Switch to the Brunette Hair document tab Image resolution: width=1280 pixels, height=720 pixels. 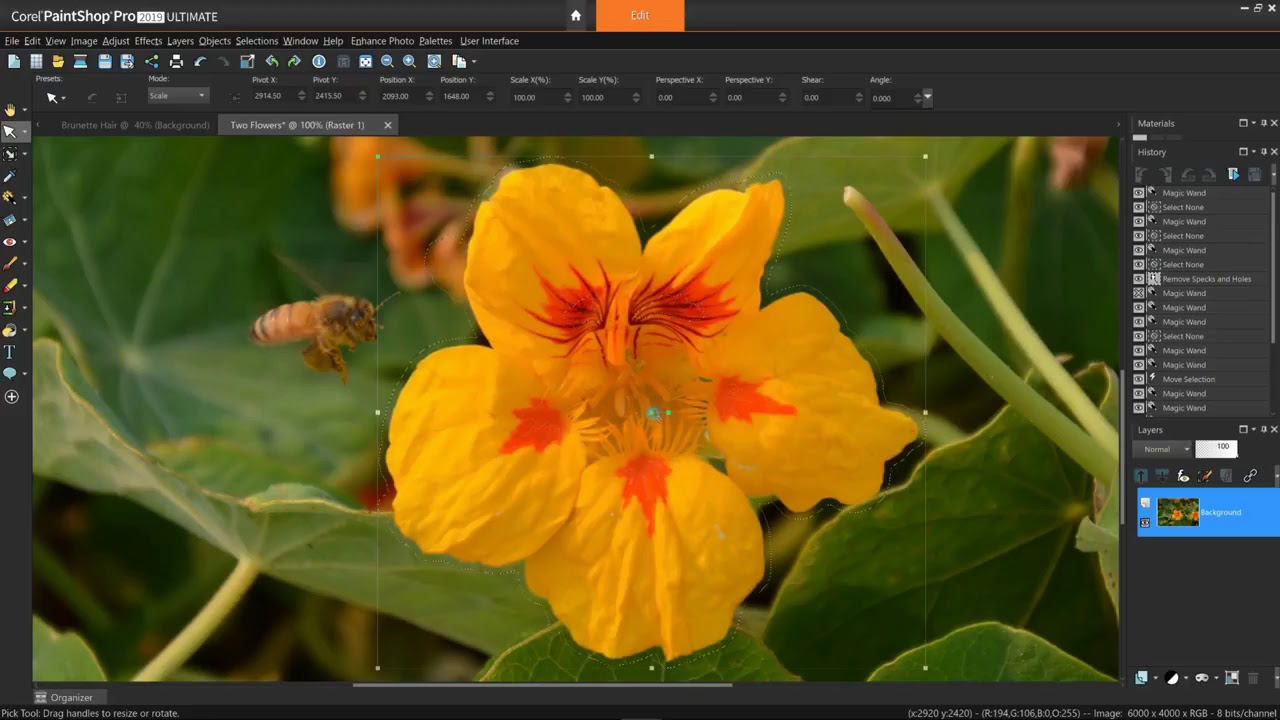coord(135,125)
